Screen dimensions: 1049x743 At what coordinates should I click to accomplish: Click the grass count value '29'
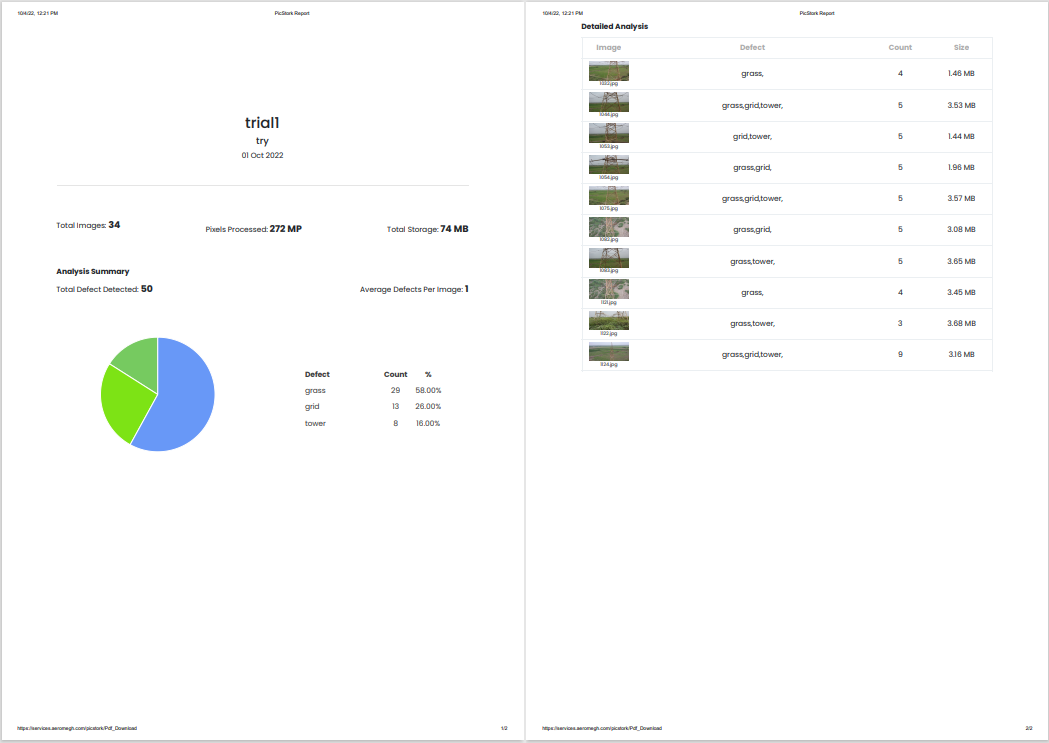(x=395, y=391)
